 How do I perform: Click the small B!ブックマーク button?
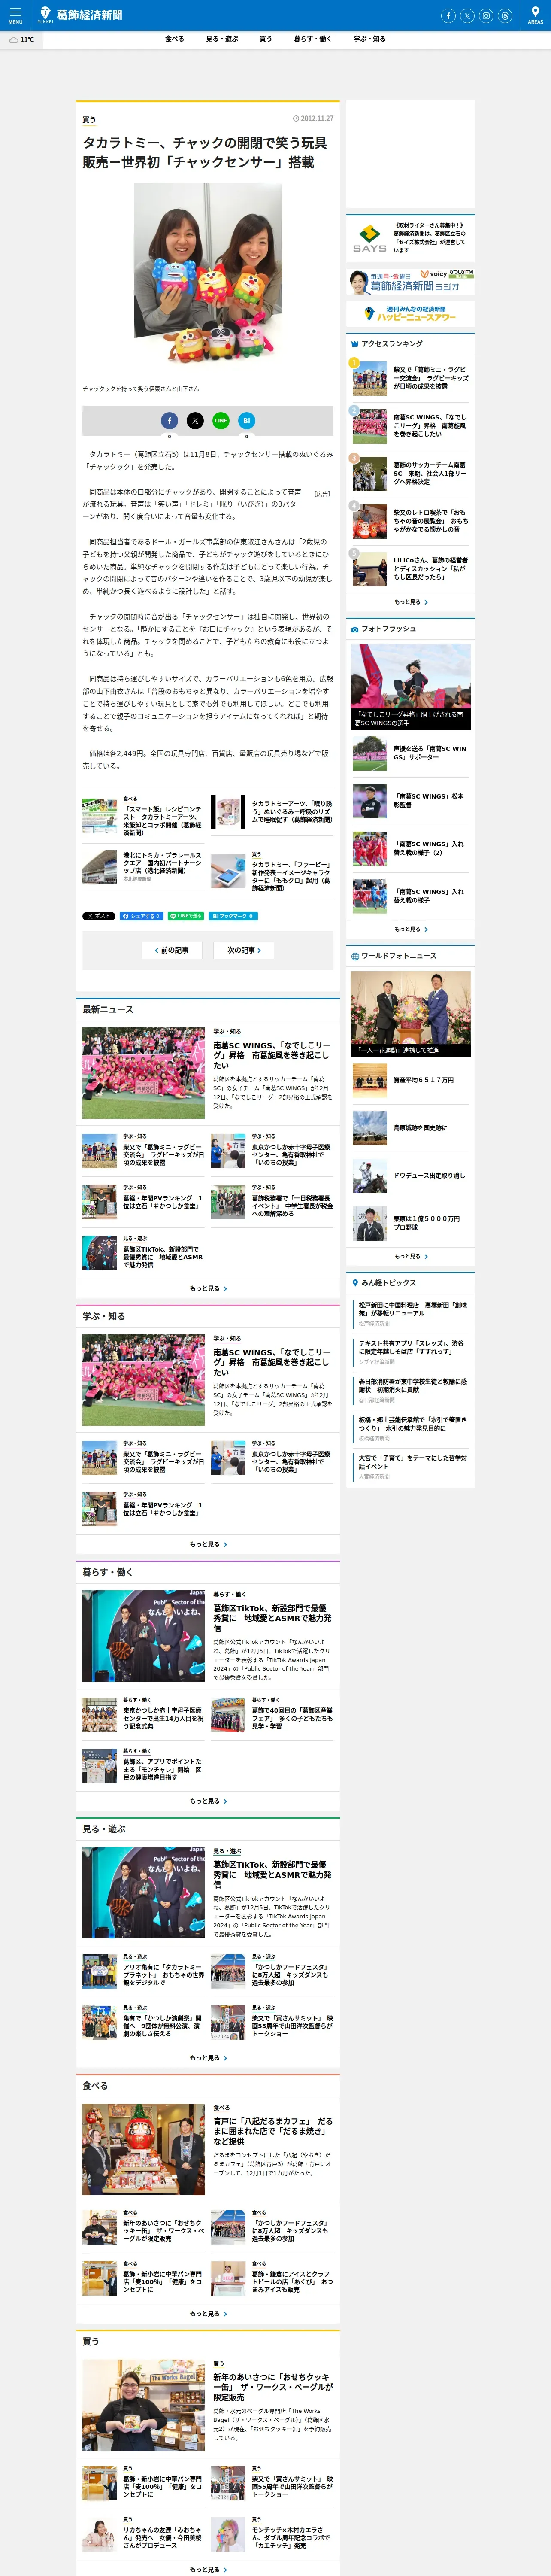(233, 916)
